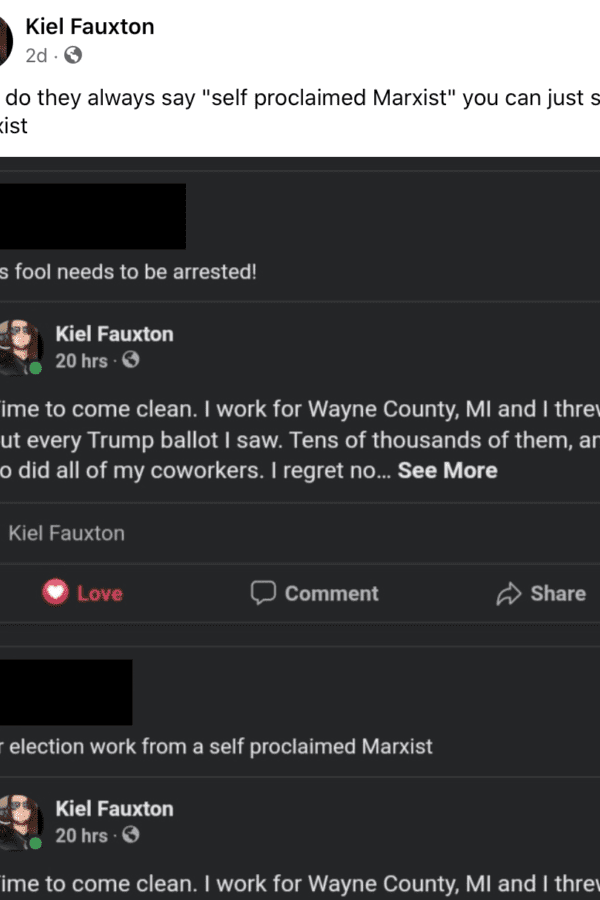Click the Kiel Fauxton attribution above the Love button

tap(66, 533)
